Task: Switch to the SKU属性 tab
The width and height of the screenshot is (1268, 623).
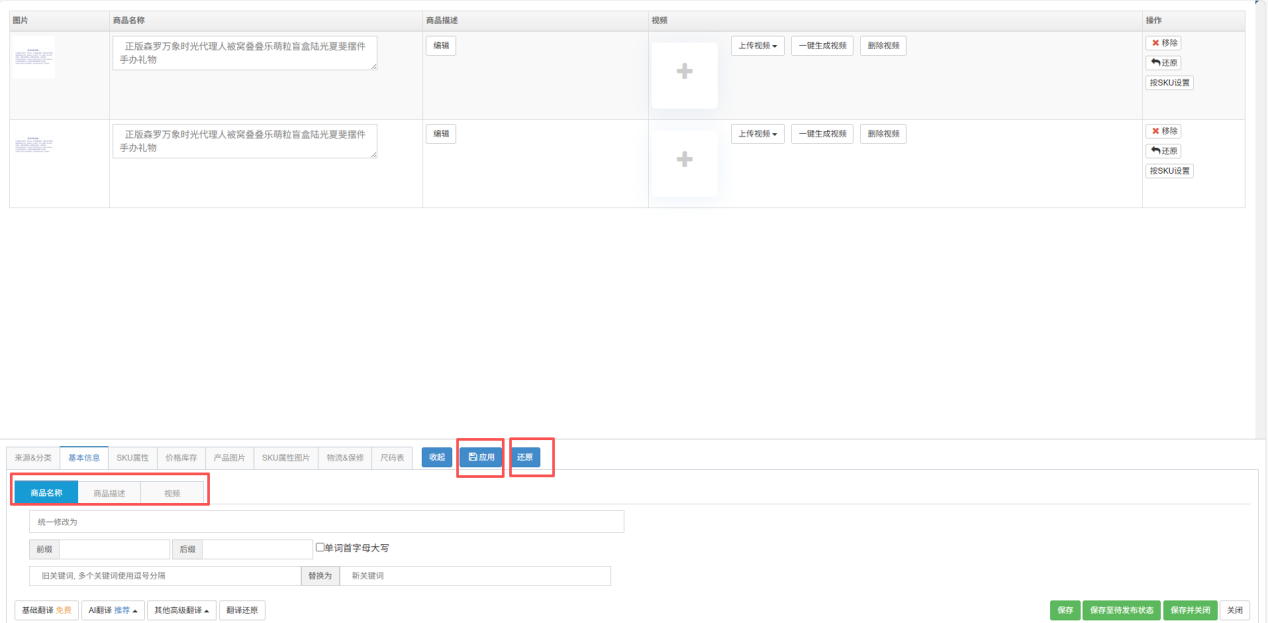Action: tap(132, 457)
